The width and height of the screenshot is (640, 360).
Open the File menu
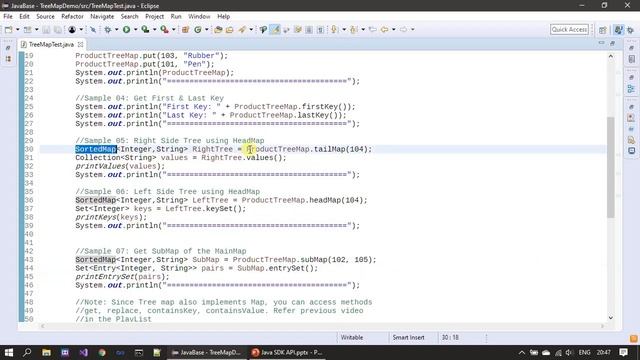8,16
